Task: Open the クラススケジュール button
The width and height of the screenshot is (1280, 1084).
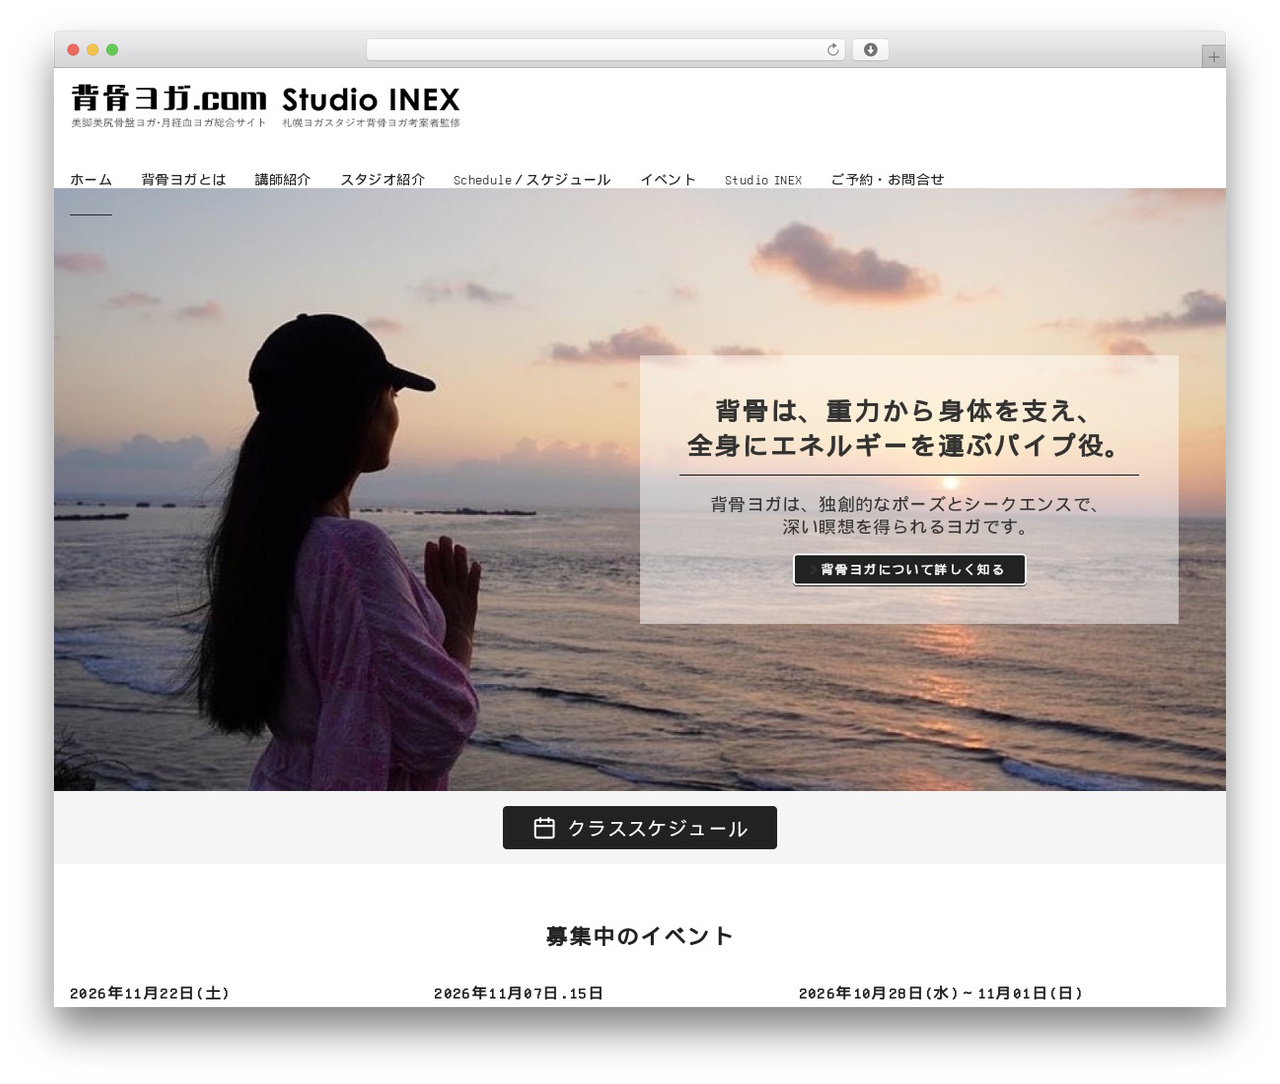Action: [640, 828]
